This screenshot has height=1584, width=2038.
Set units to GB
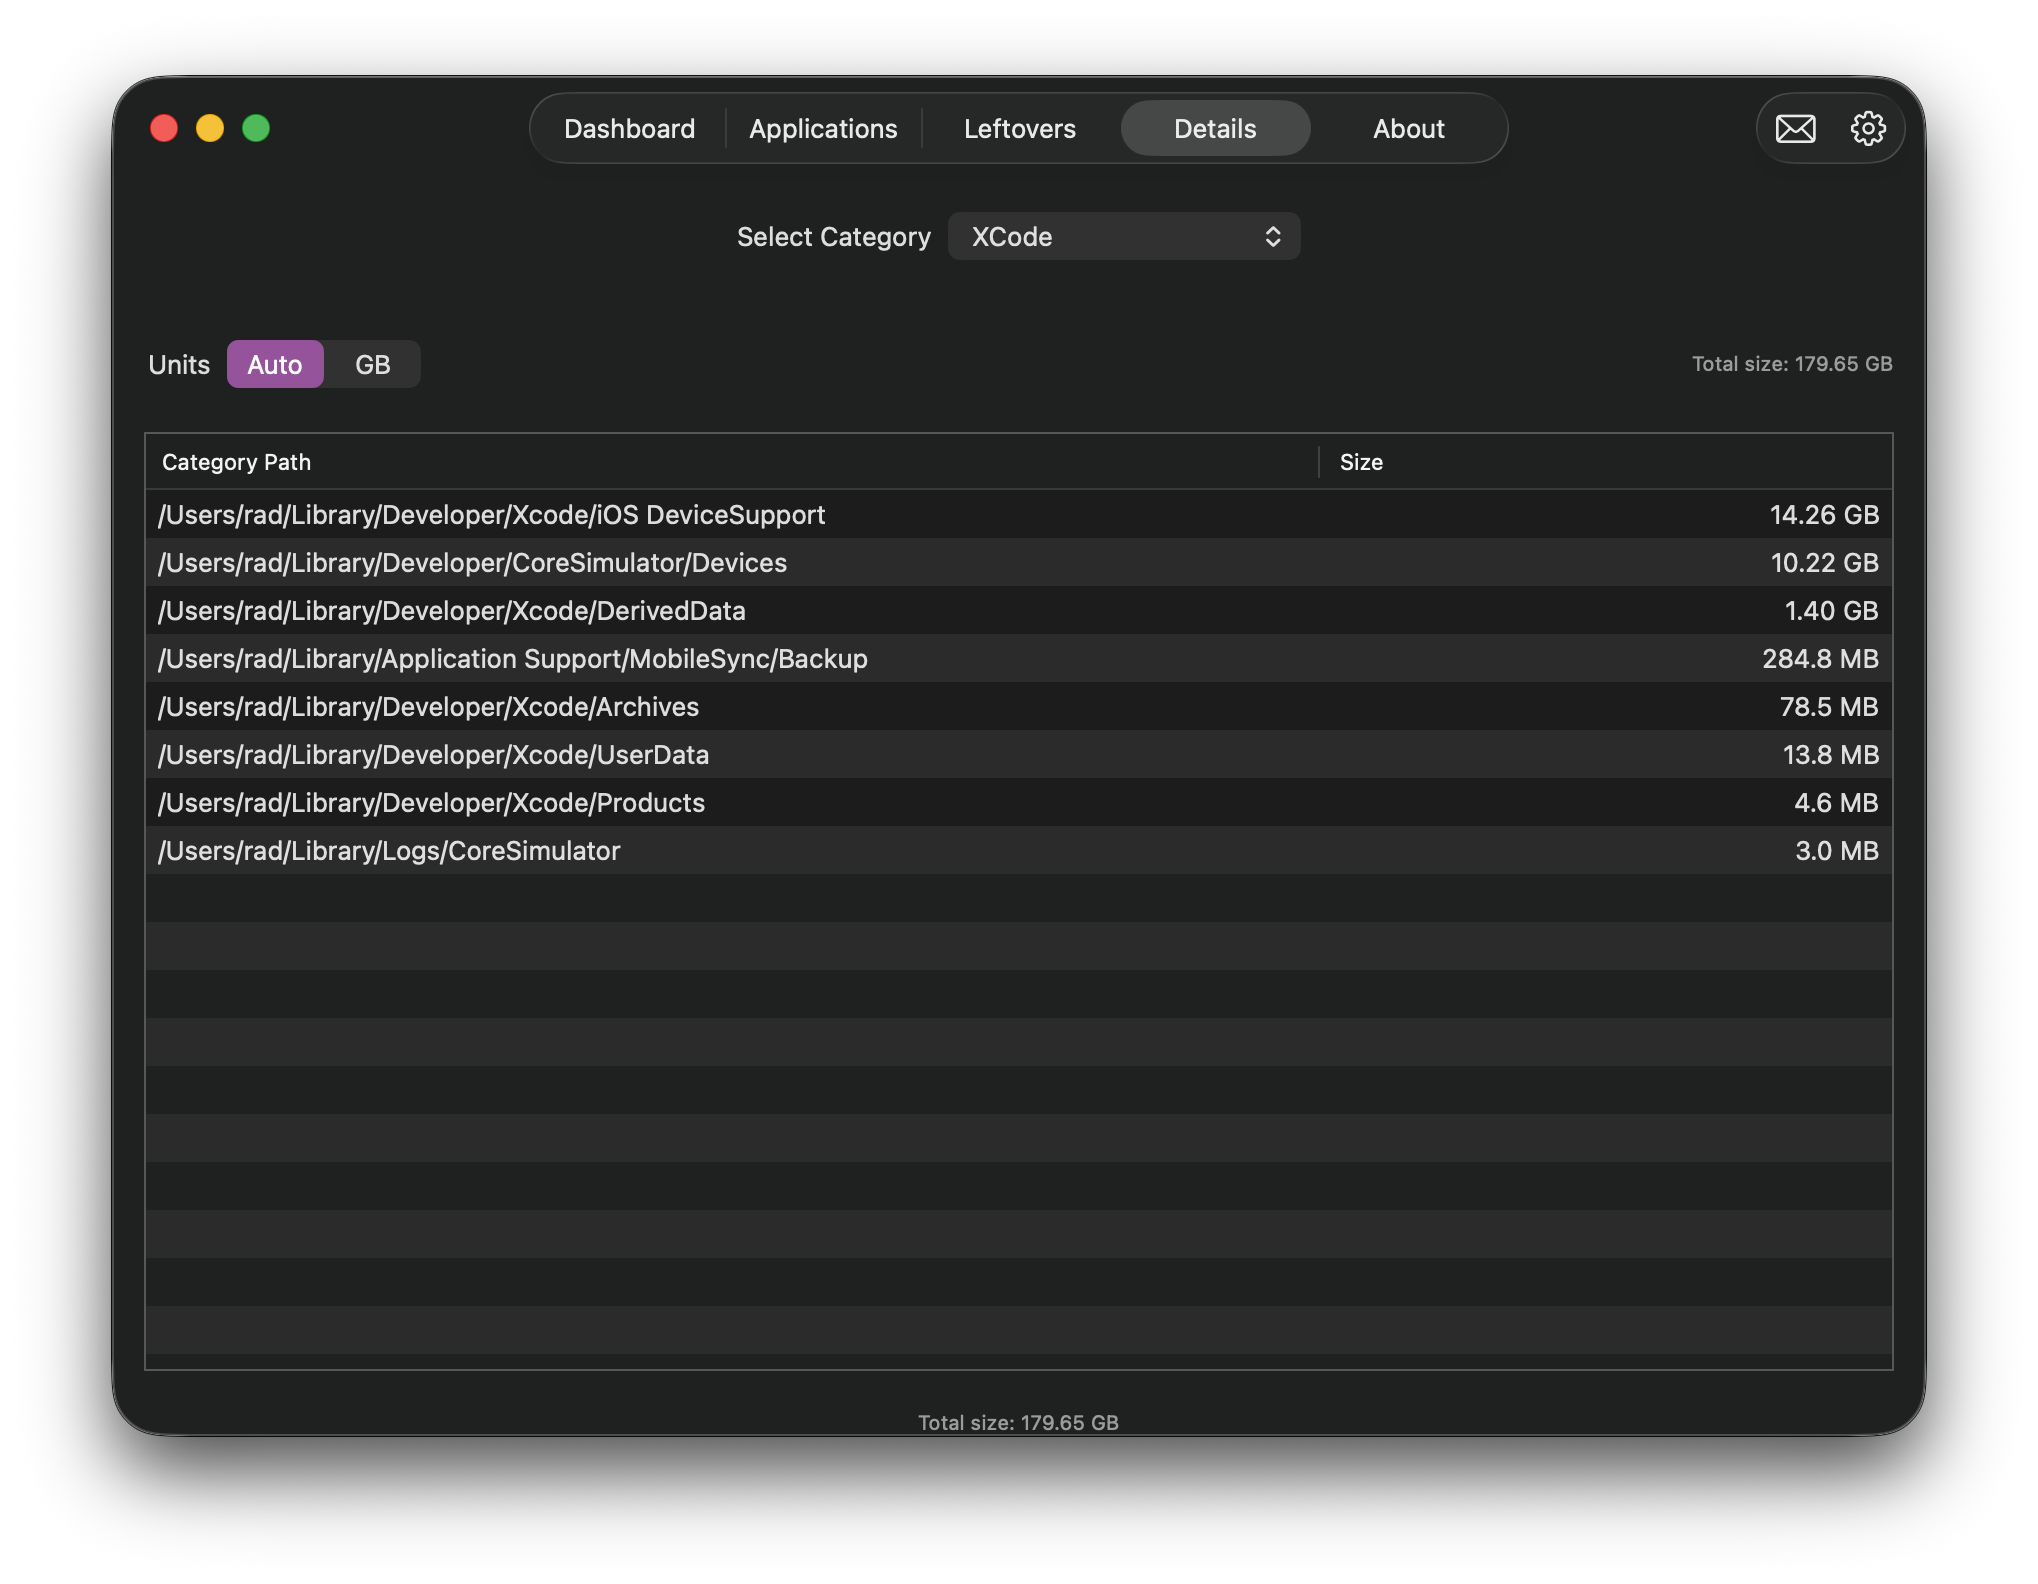[x=372, y=365]
